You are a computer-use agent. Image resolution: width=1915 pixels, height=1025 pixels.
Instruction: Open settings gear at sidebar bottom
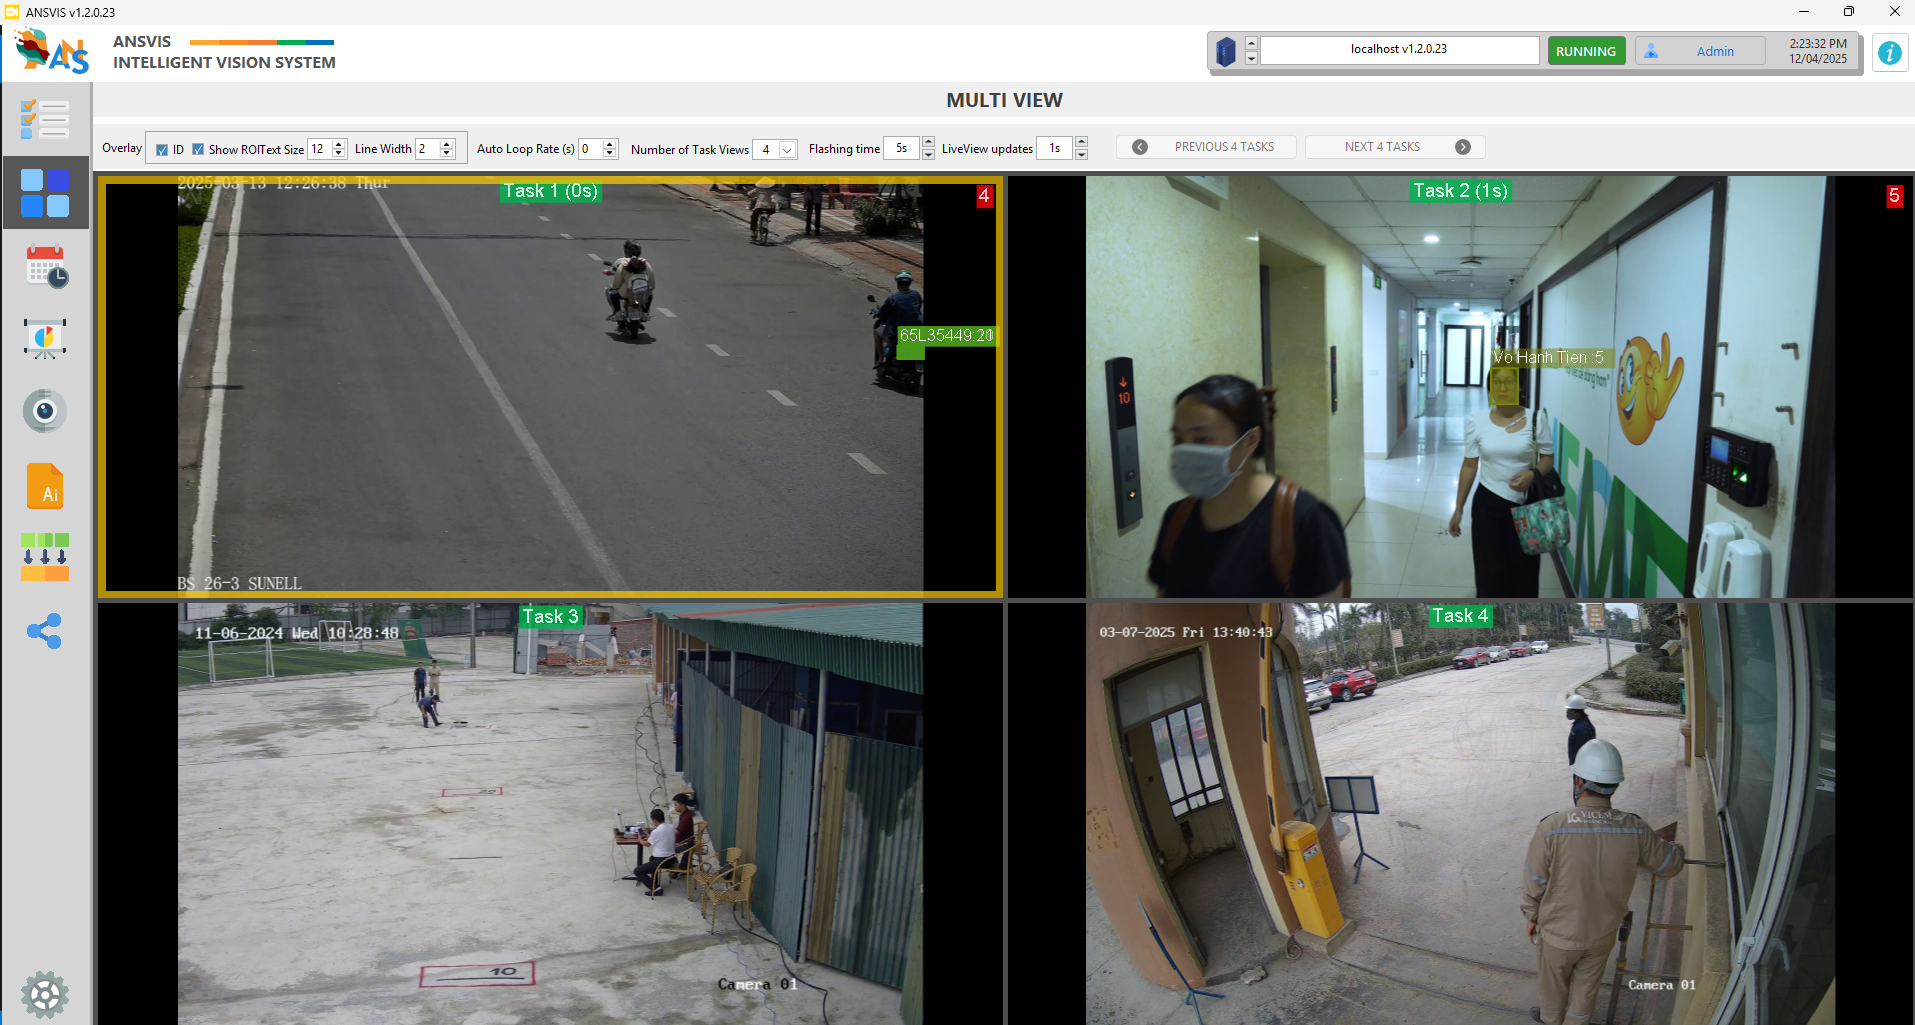point(45,994)
